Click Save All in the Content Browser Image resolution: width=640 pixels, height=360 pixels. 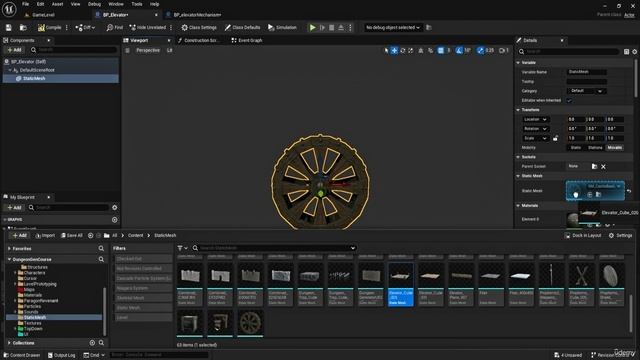click(71, 236)
